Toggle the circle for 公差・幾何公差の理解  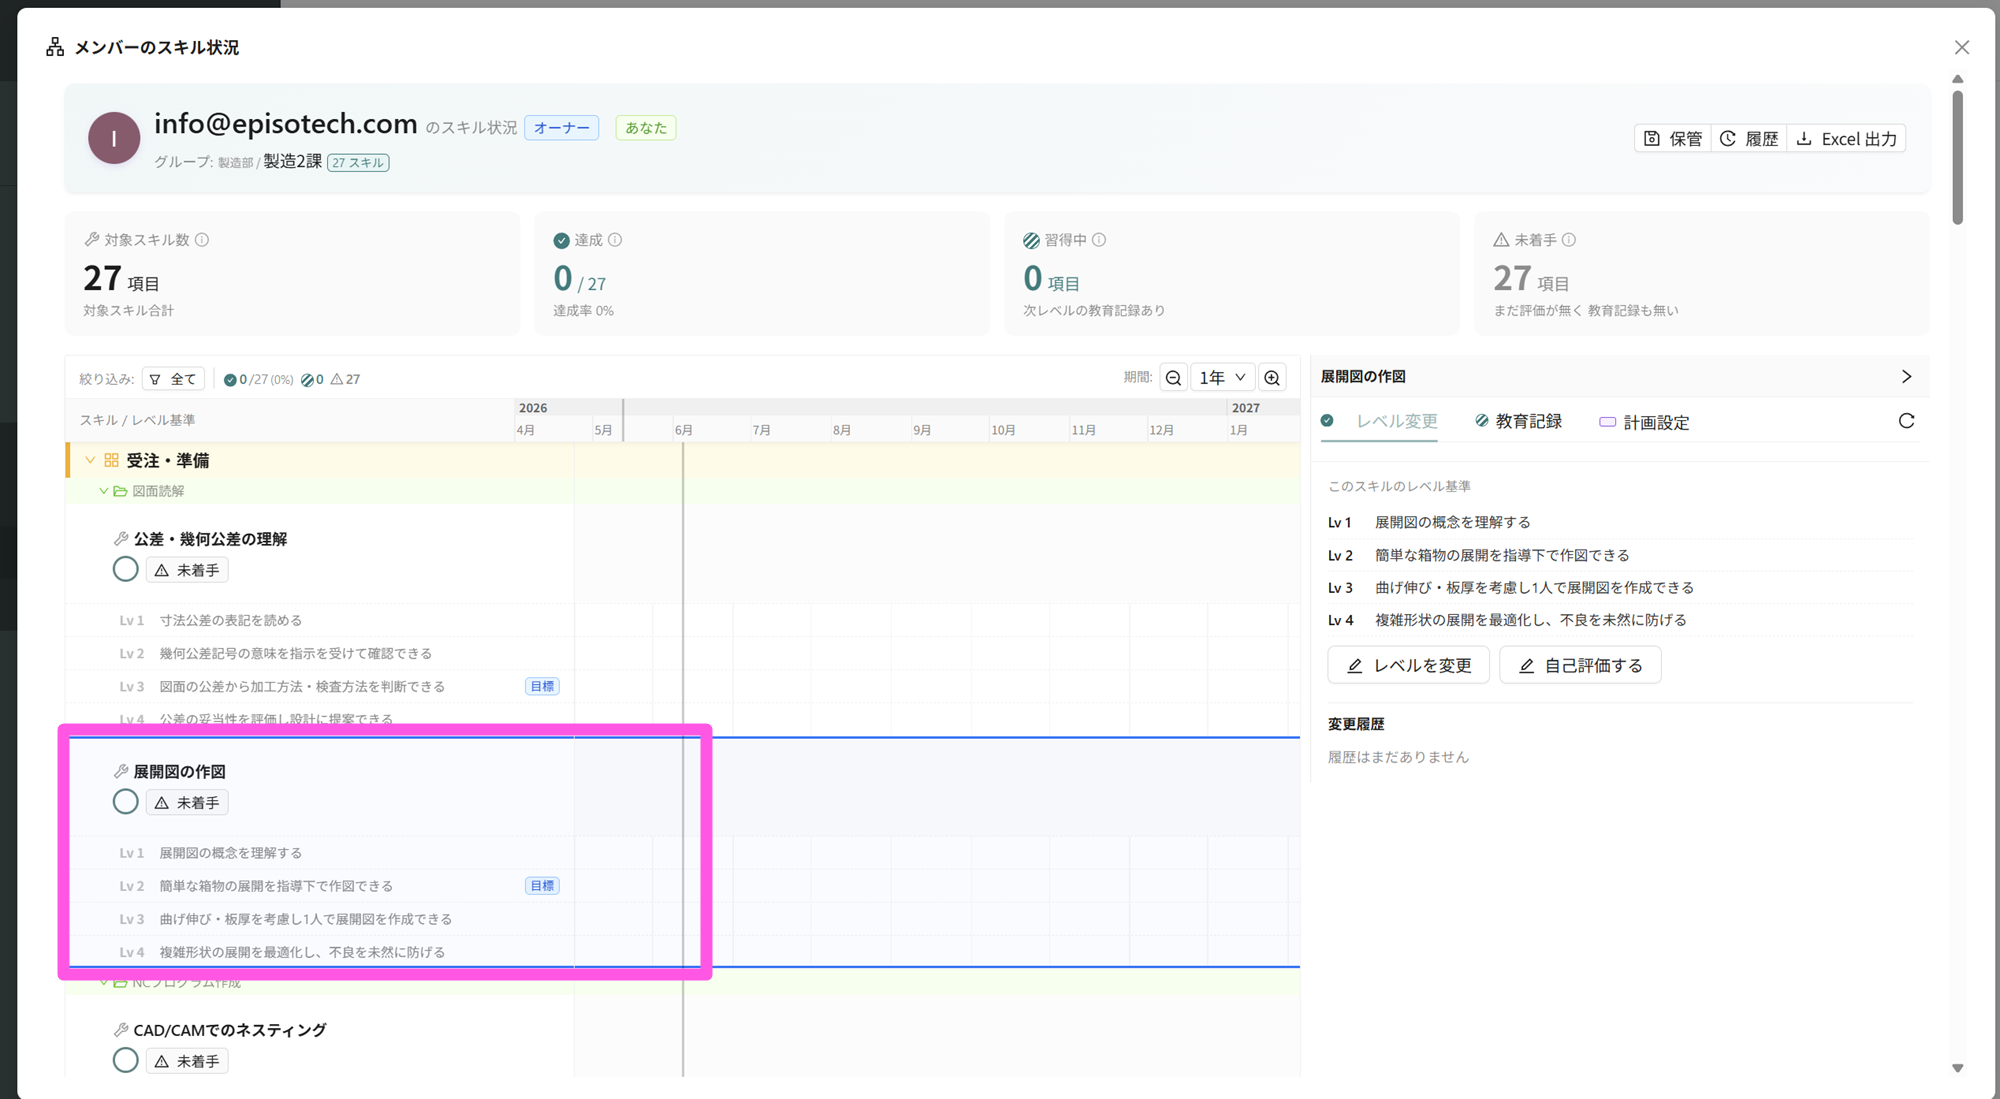[x=125, y=569]
